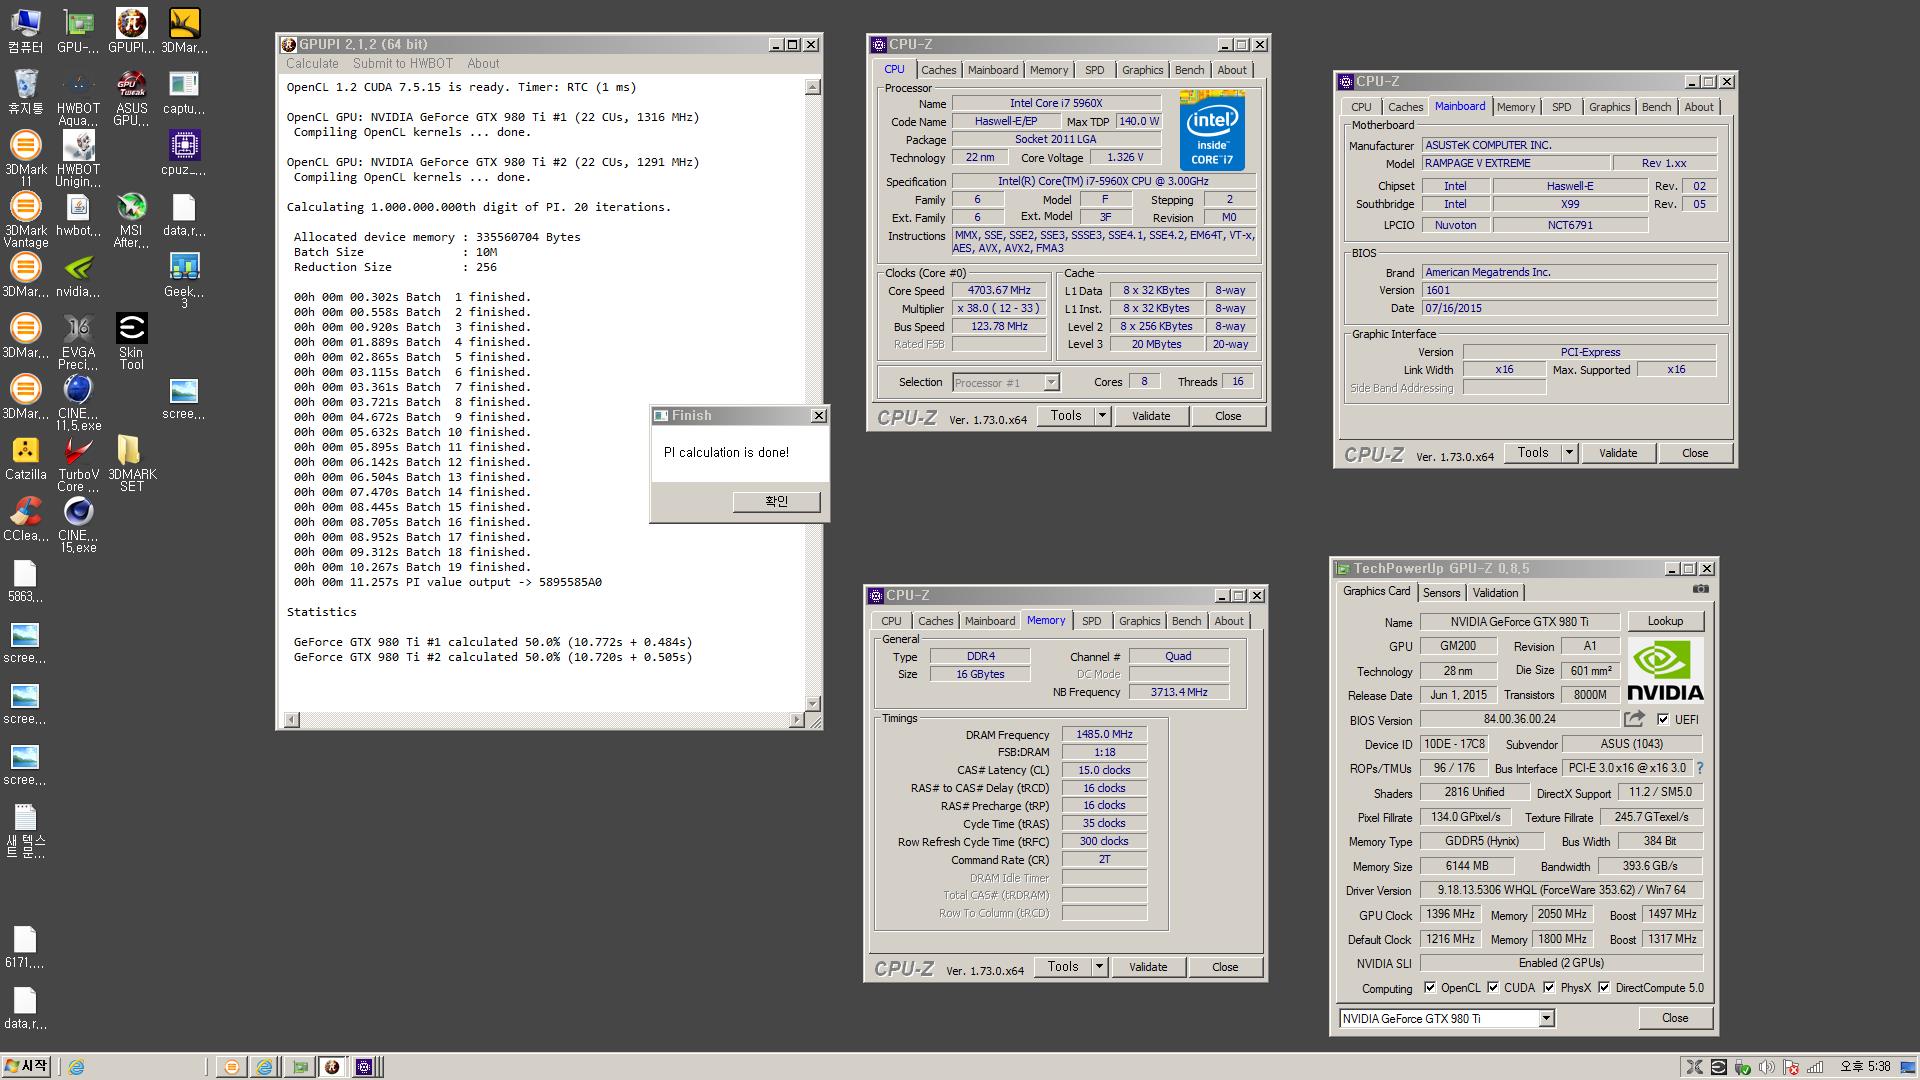Open the Recycle Bin on desktop
1920x1080 pixels.
[x=26, y=91]
